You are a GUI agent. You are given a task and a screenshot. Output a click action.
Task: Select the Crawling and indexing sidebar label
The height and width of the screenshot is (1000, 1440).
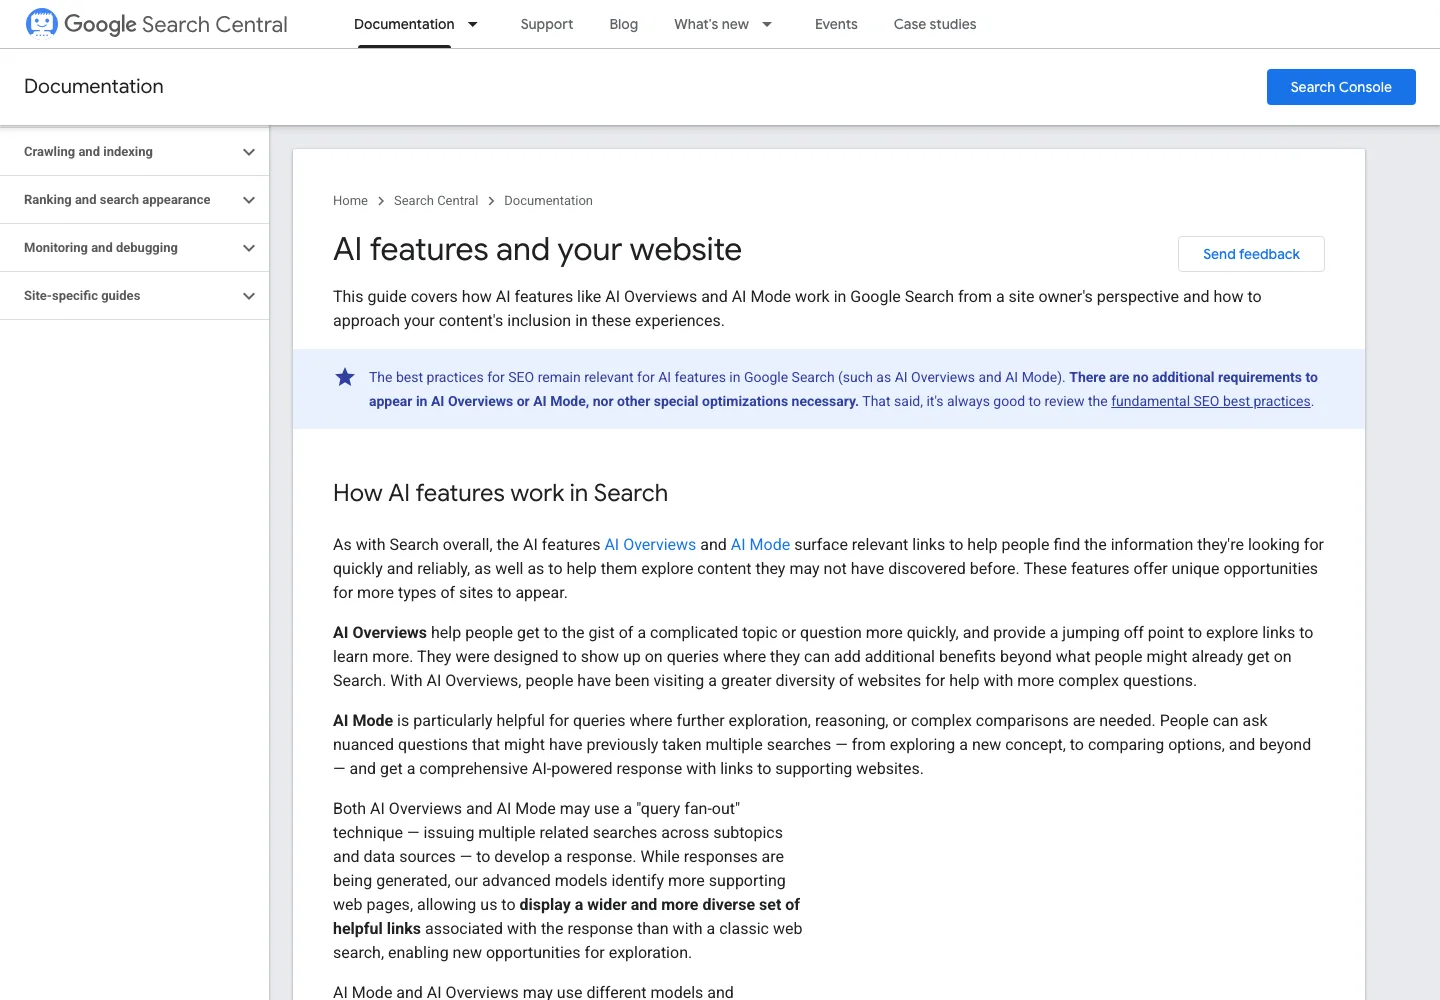pyautogui.click(x=88, y=152)
